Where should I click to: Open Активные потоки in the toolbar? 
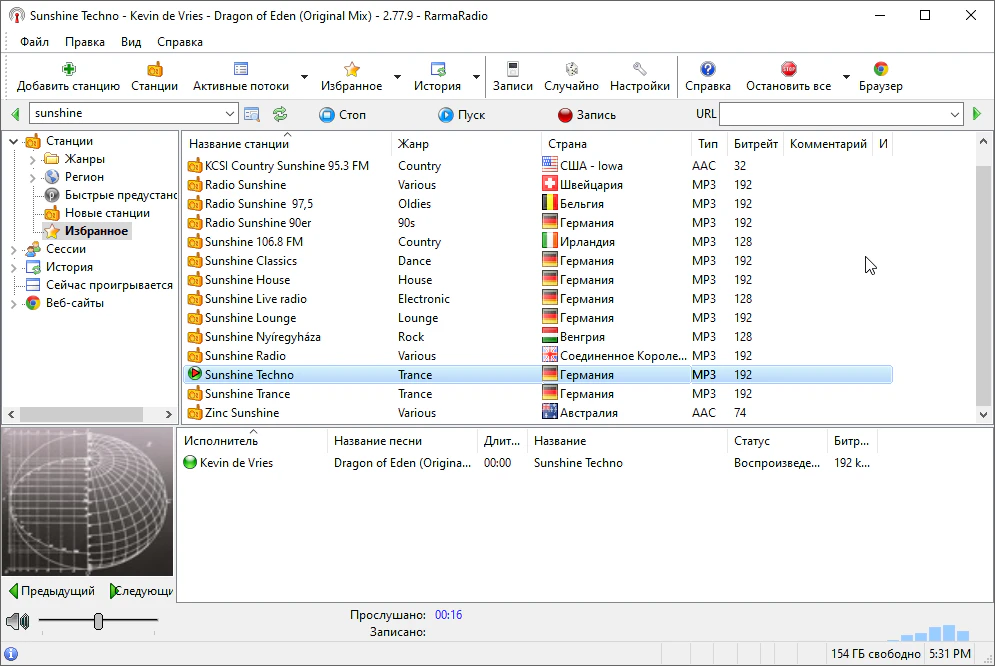coord(241,77)
